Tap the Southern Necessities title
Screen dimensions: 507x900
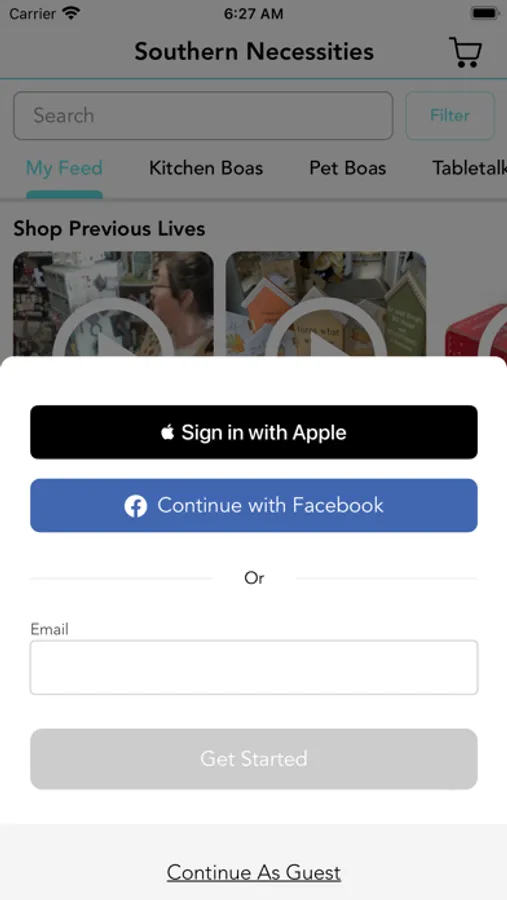[254, 52]
